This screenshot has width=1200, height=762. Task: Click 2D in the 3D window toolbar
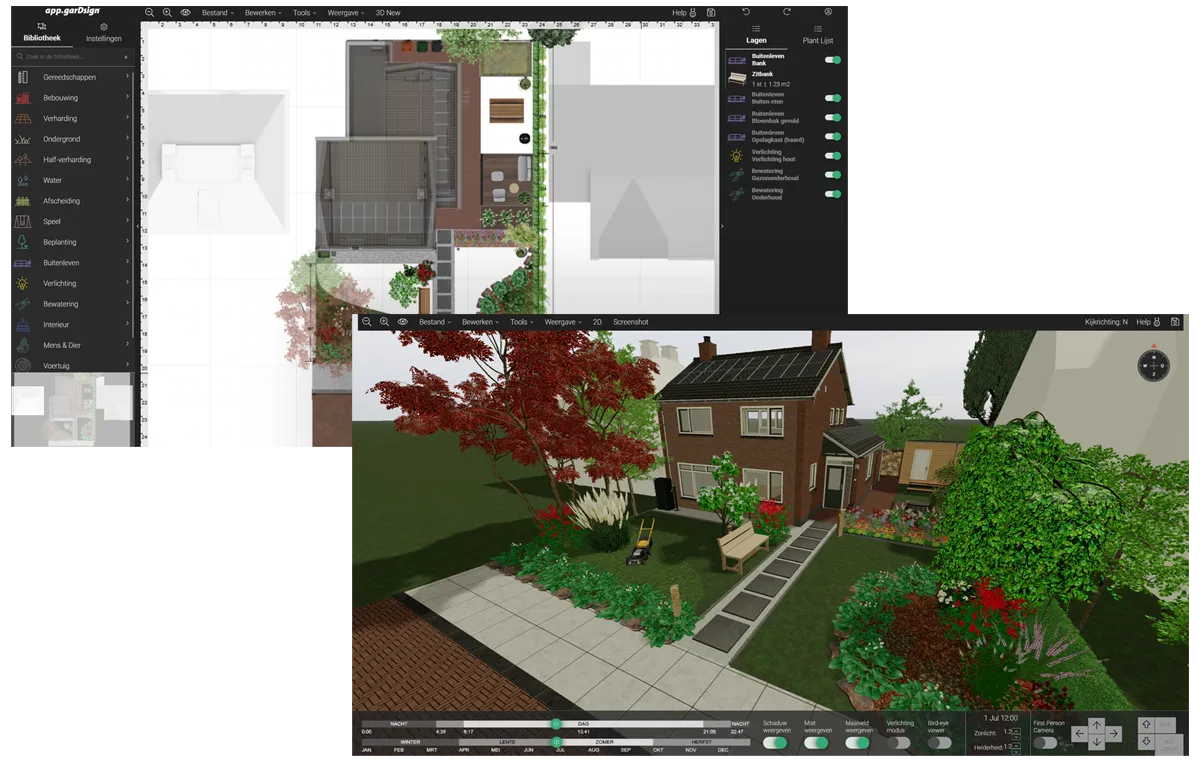[597, 322]
